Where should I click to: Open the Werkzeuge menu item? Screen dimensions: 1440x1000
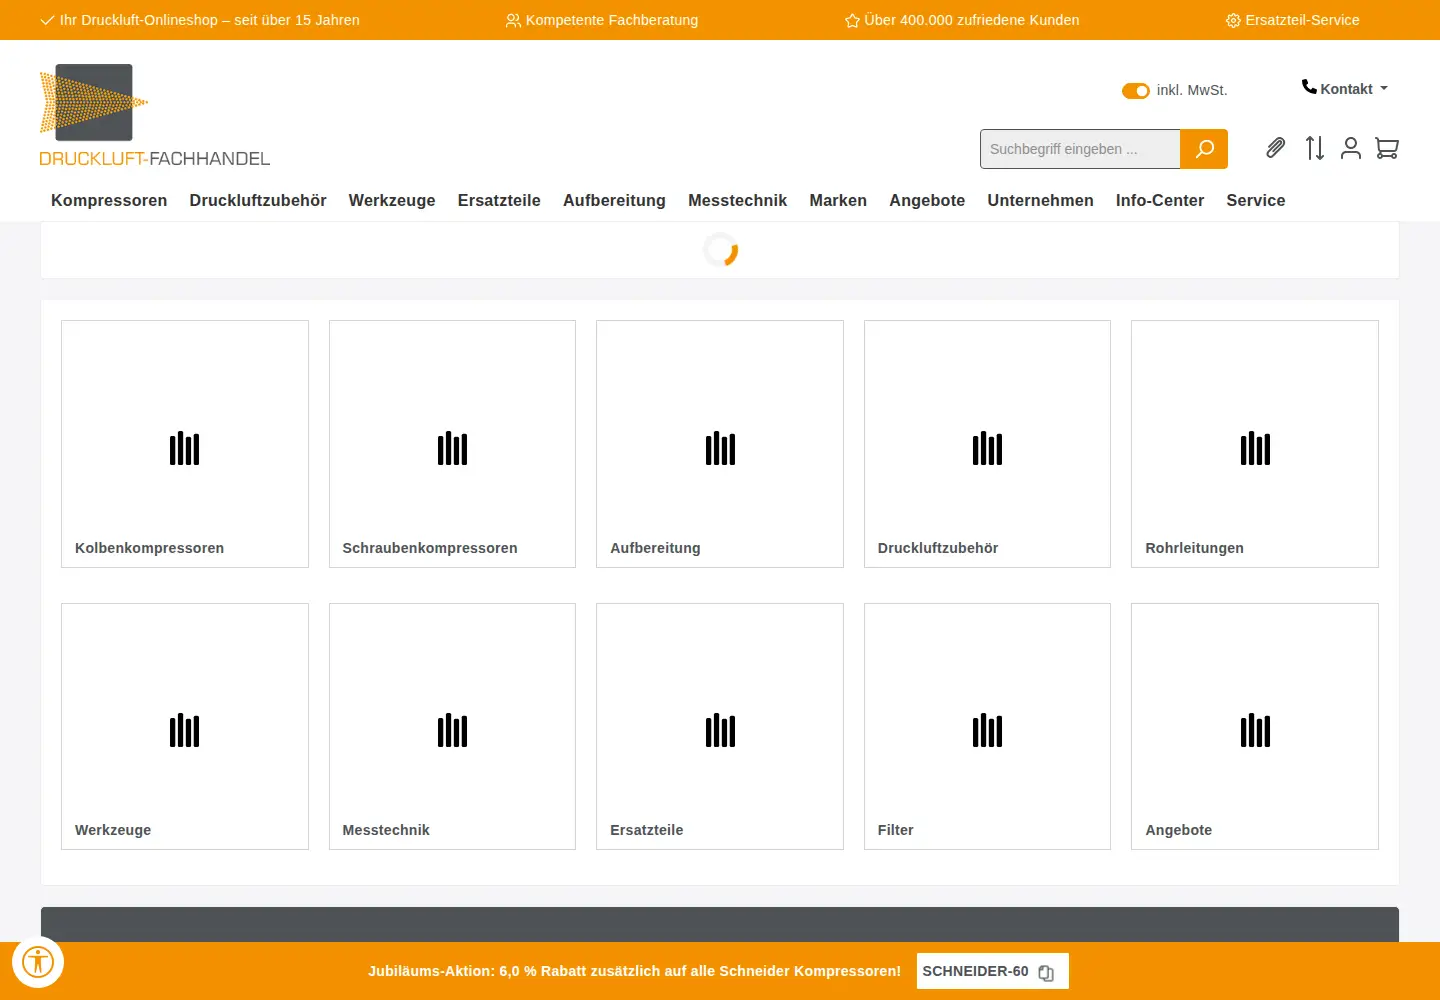392,200
